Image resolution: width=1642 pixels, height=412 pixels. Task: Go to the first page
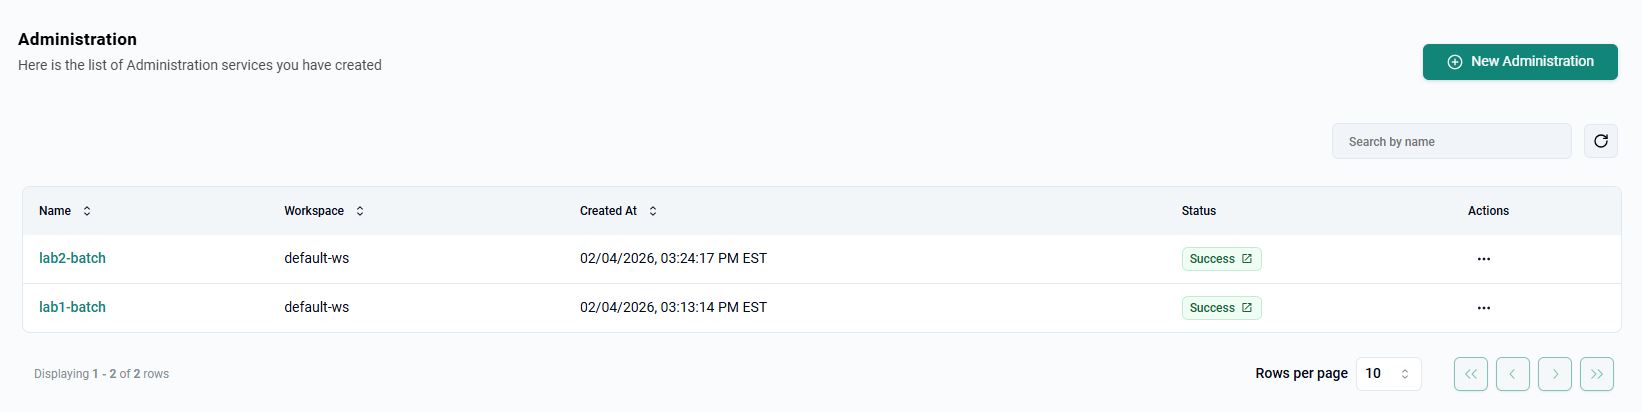tap(1470, 374)
